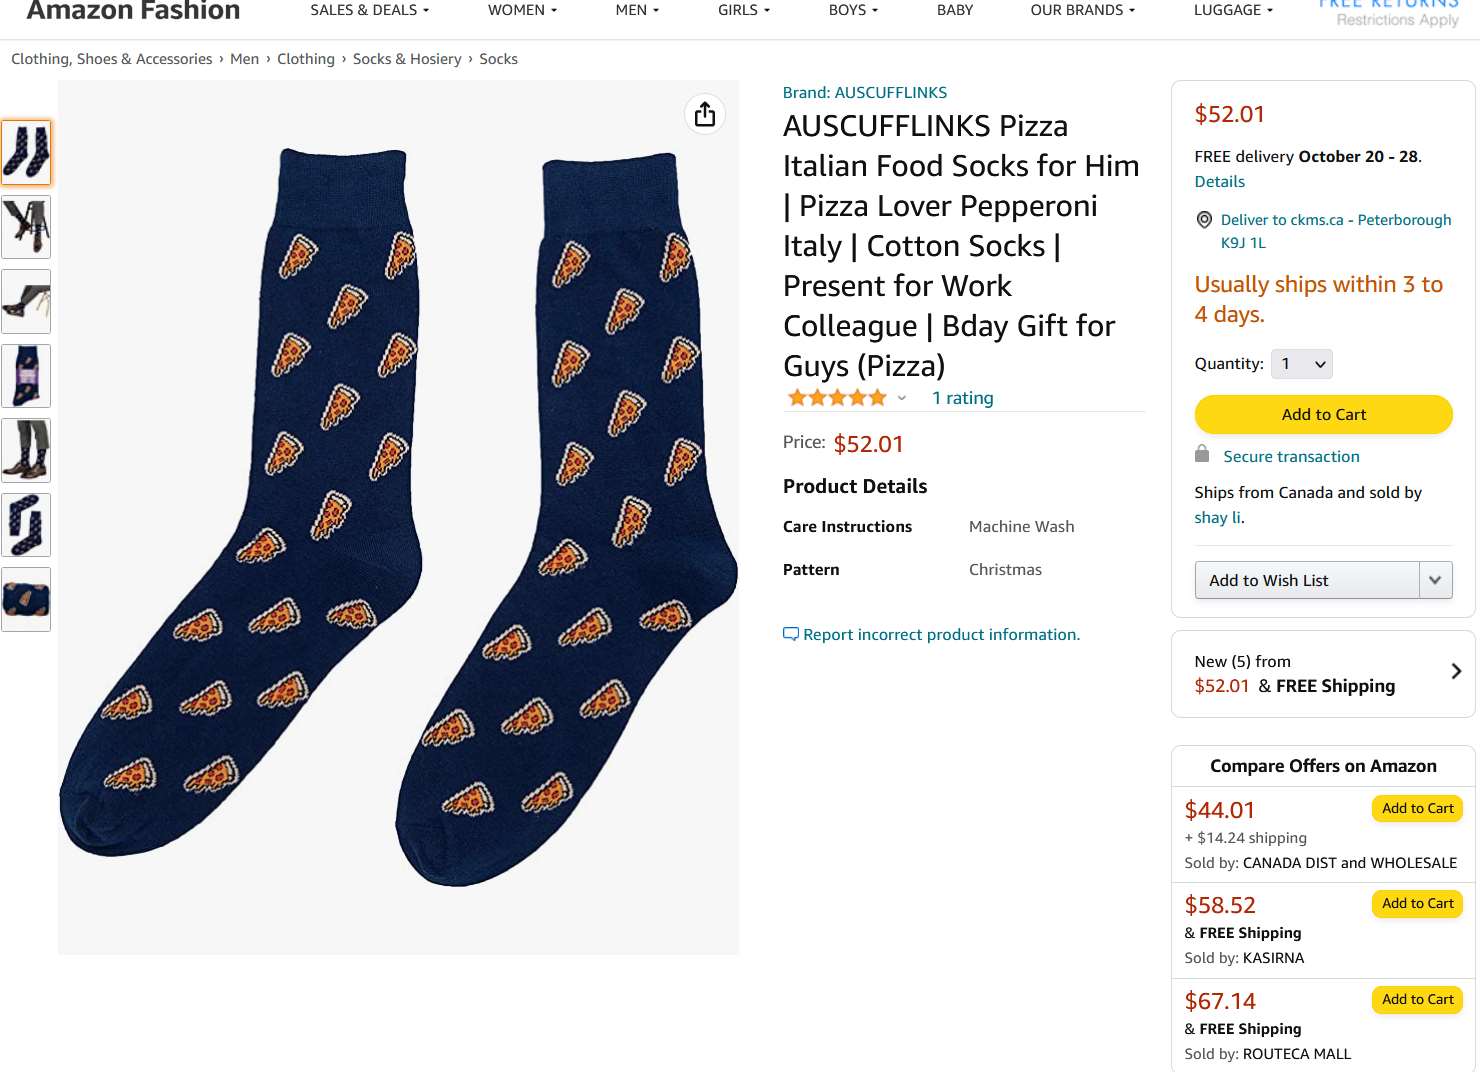Screen dimensions: 1480x1072
Task: Click the share icon above product image
Action: [705, 115]
